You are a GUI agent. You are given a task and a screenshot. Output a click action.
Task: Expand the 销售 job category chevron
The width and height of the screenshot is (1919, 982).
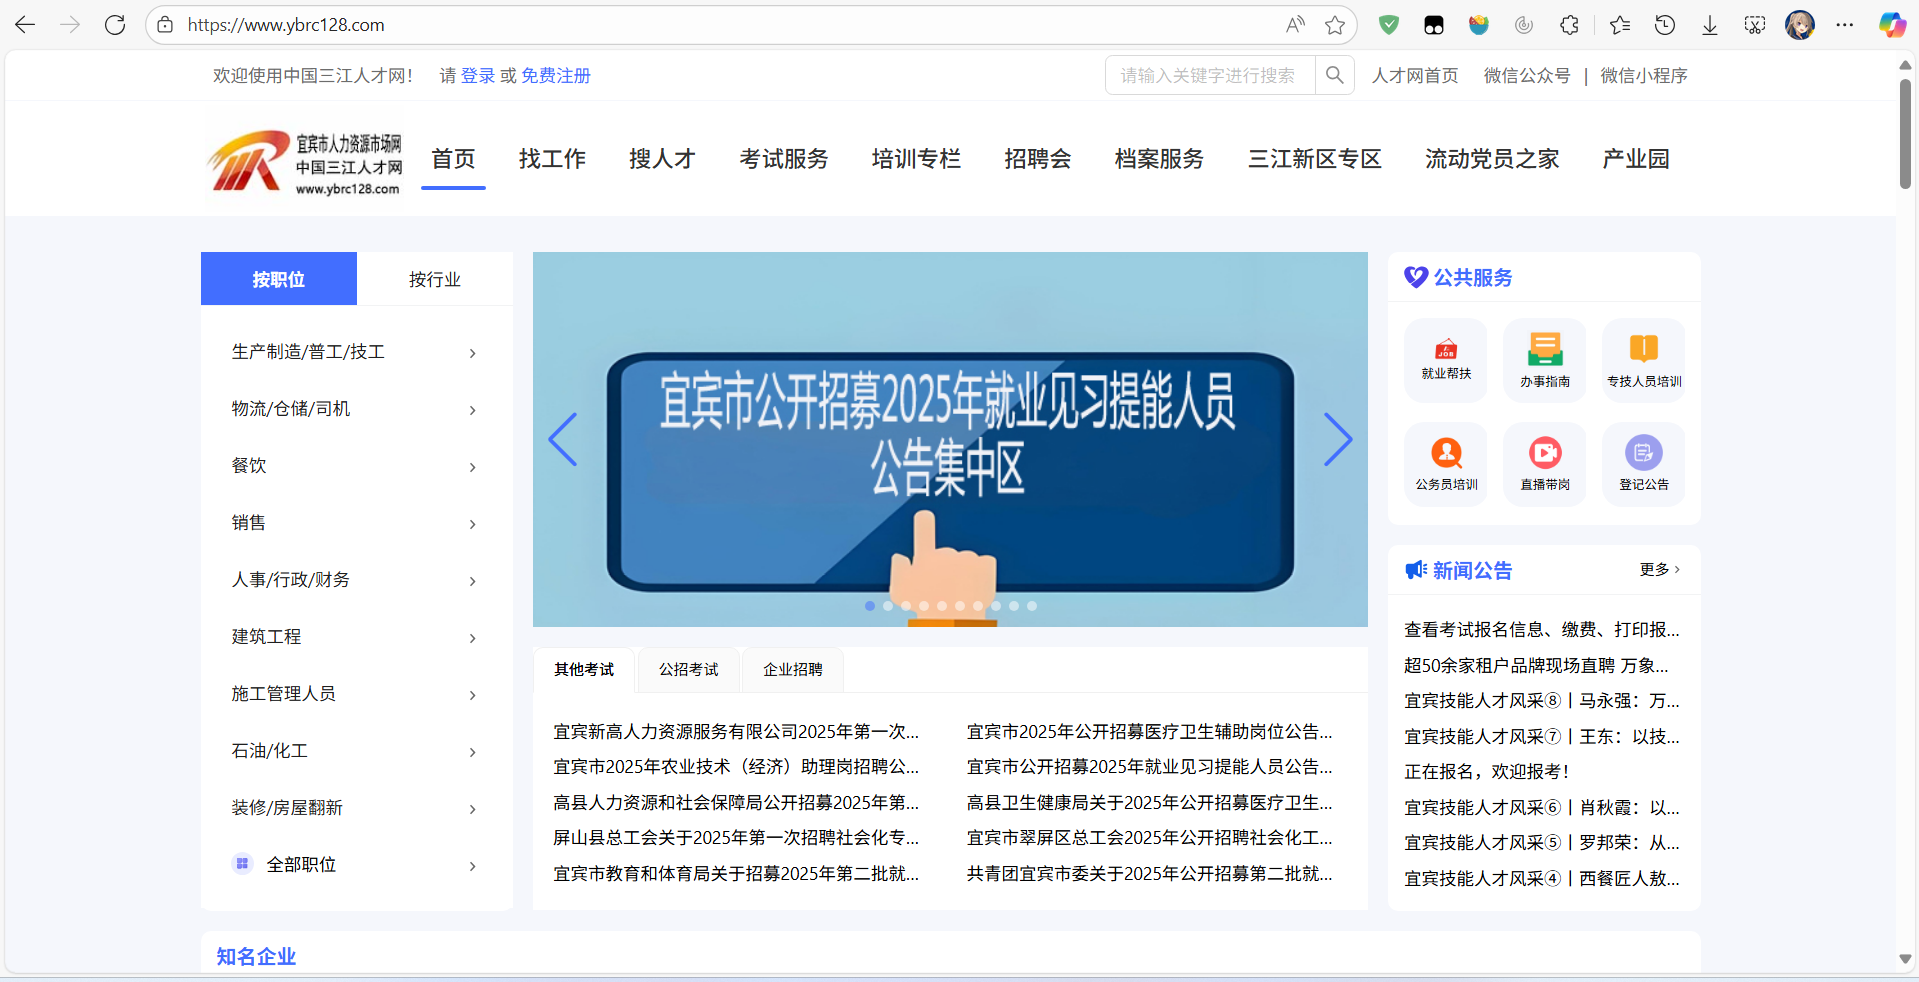(472, 524)
